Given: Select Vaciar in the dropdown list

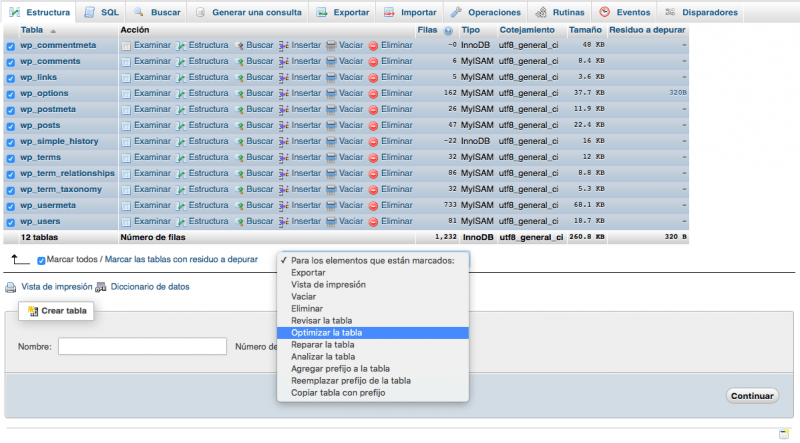Looking at the screenshot, I should (x=372, y=297).
